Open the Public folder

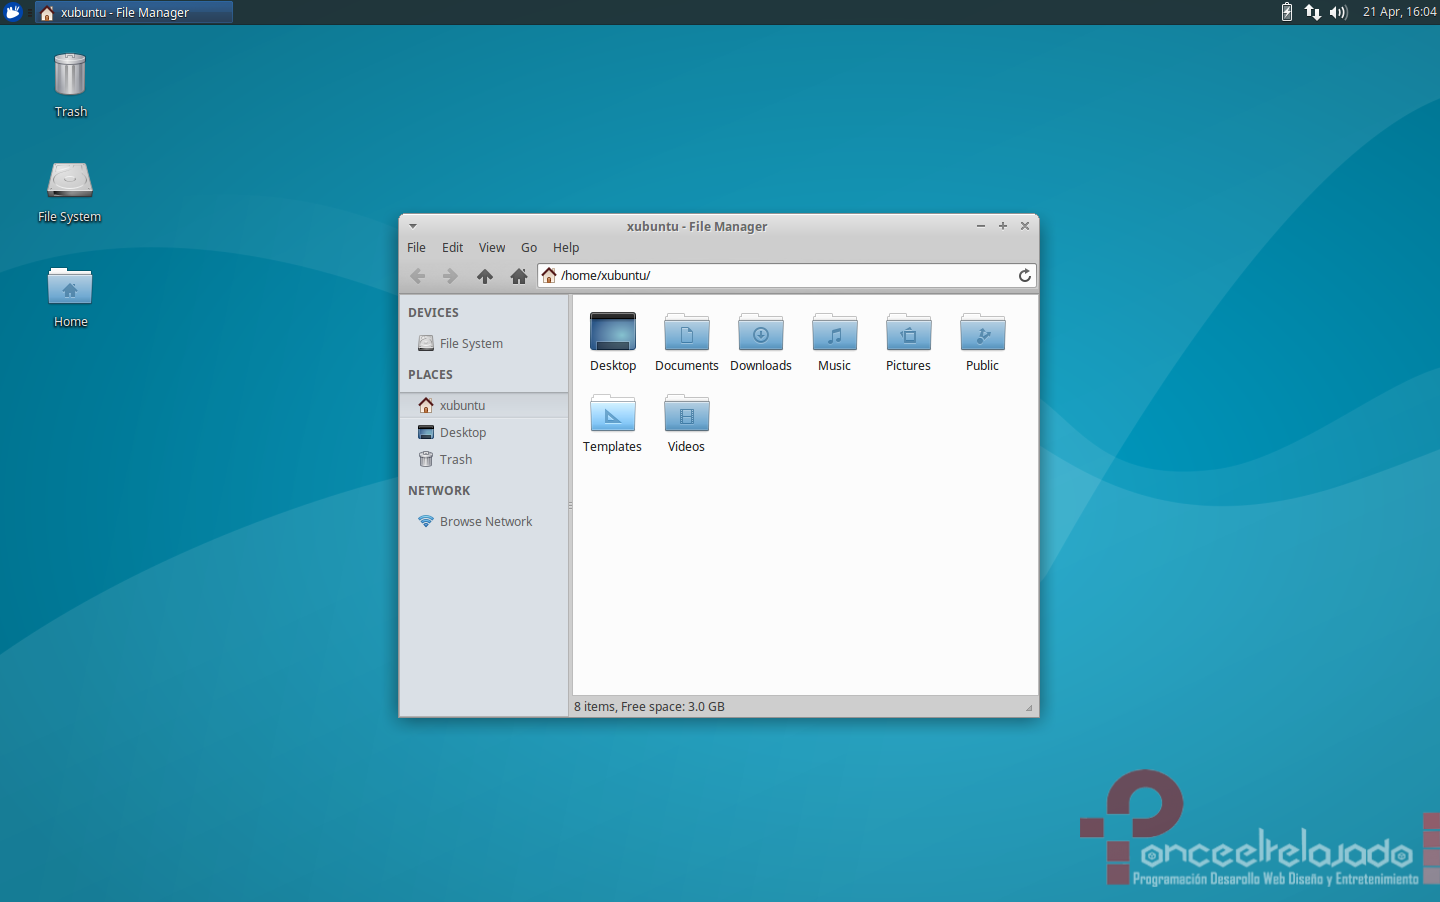tap(983, 342)
